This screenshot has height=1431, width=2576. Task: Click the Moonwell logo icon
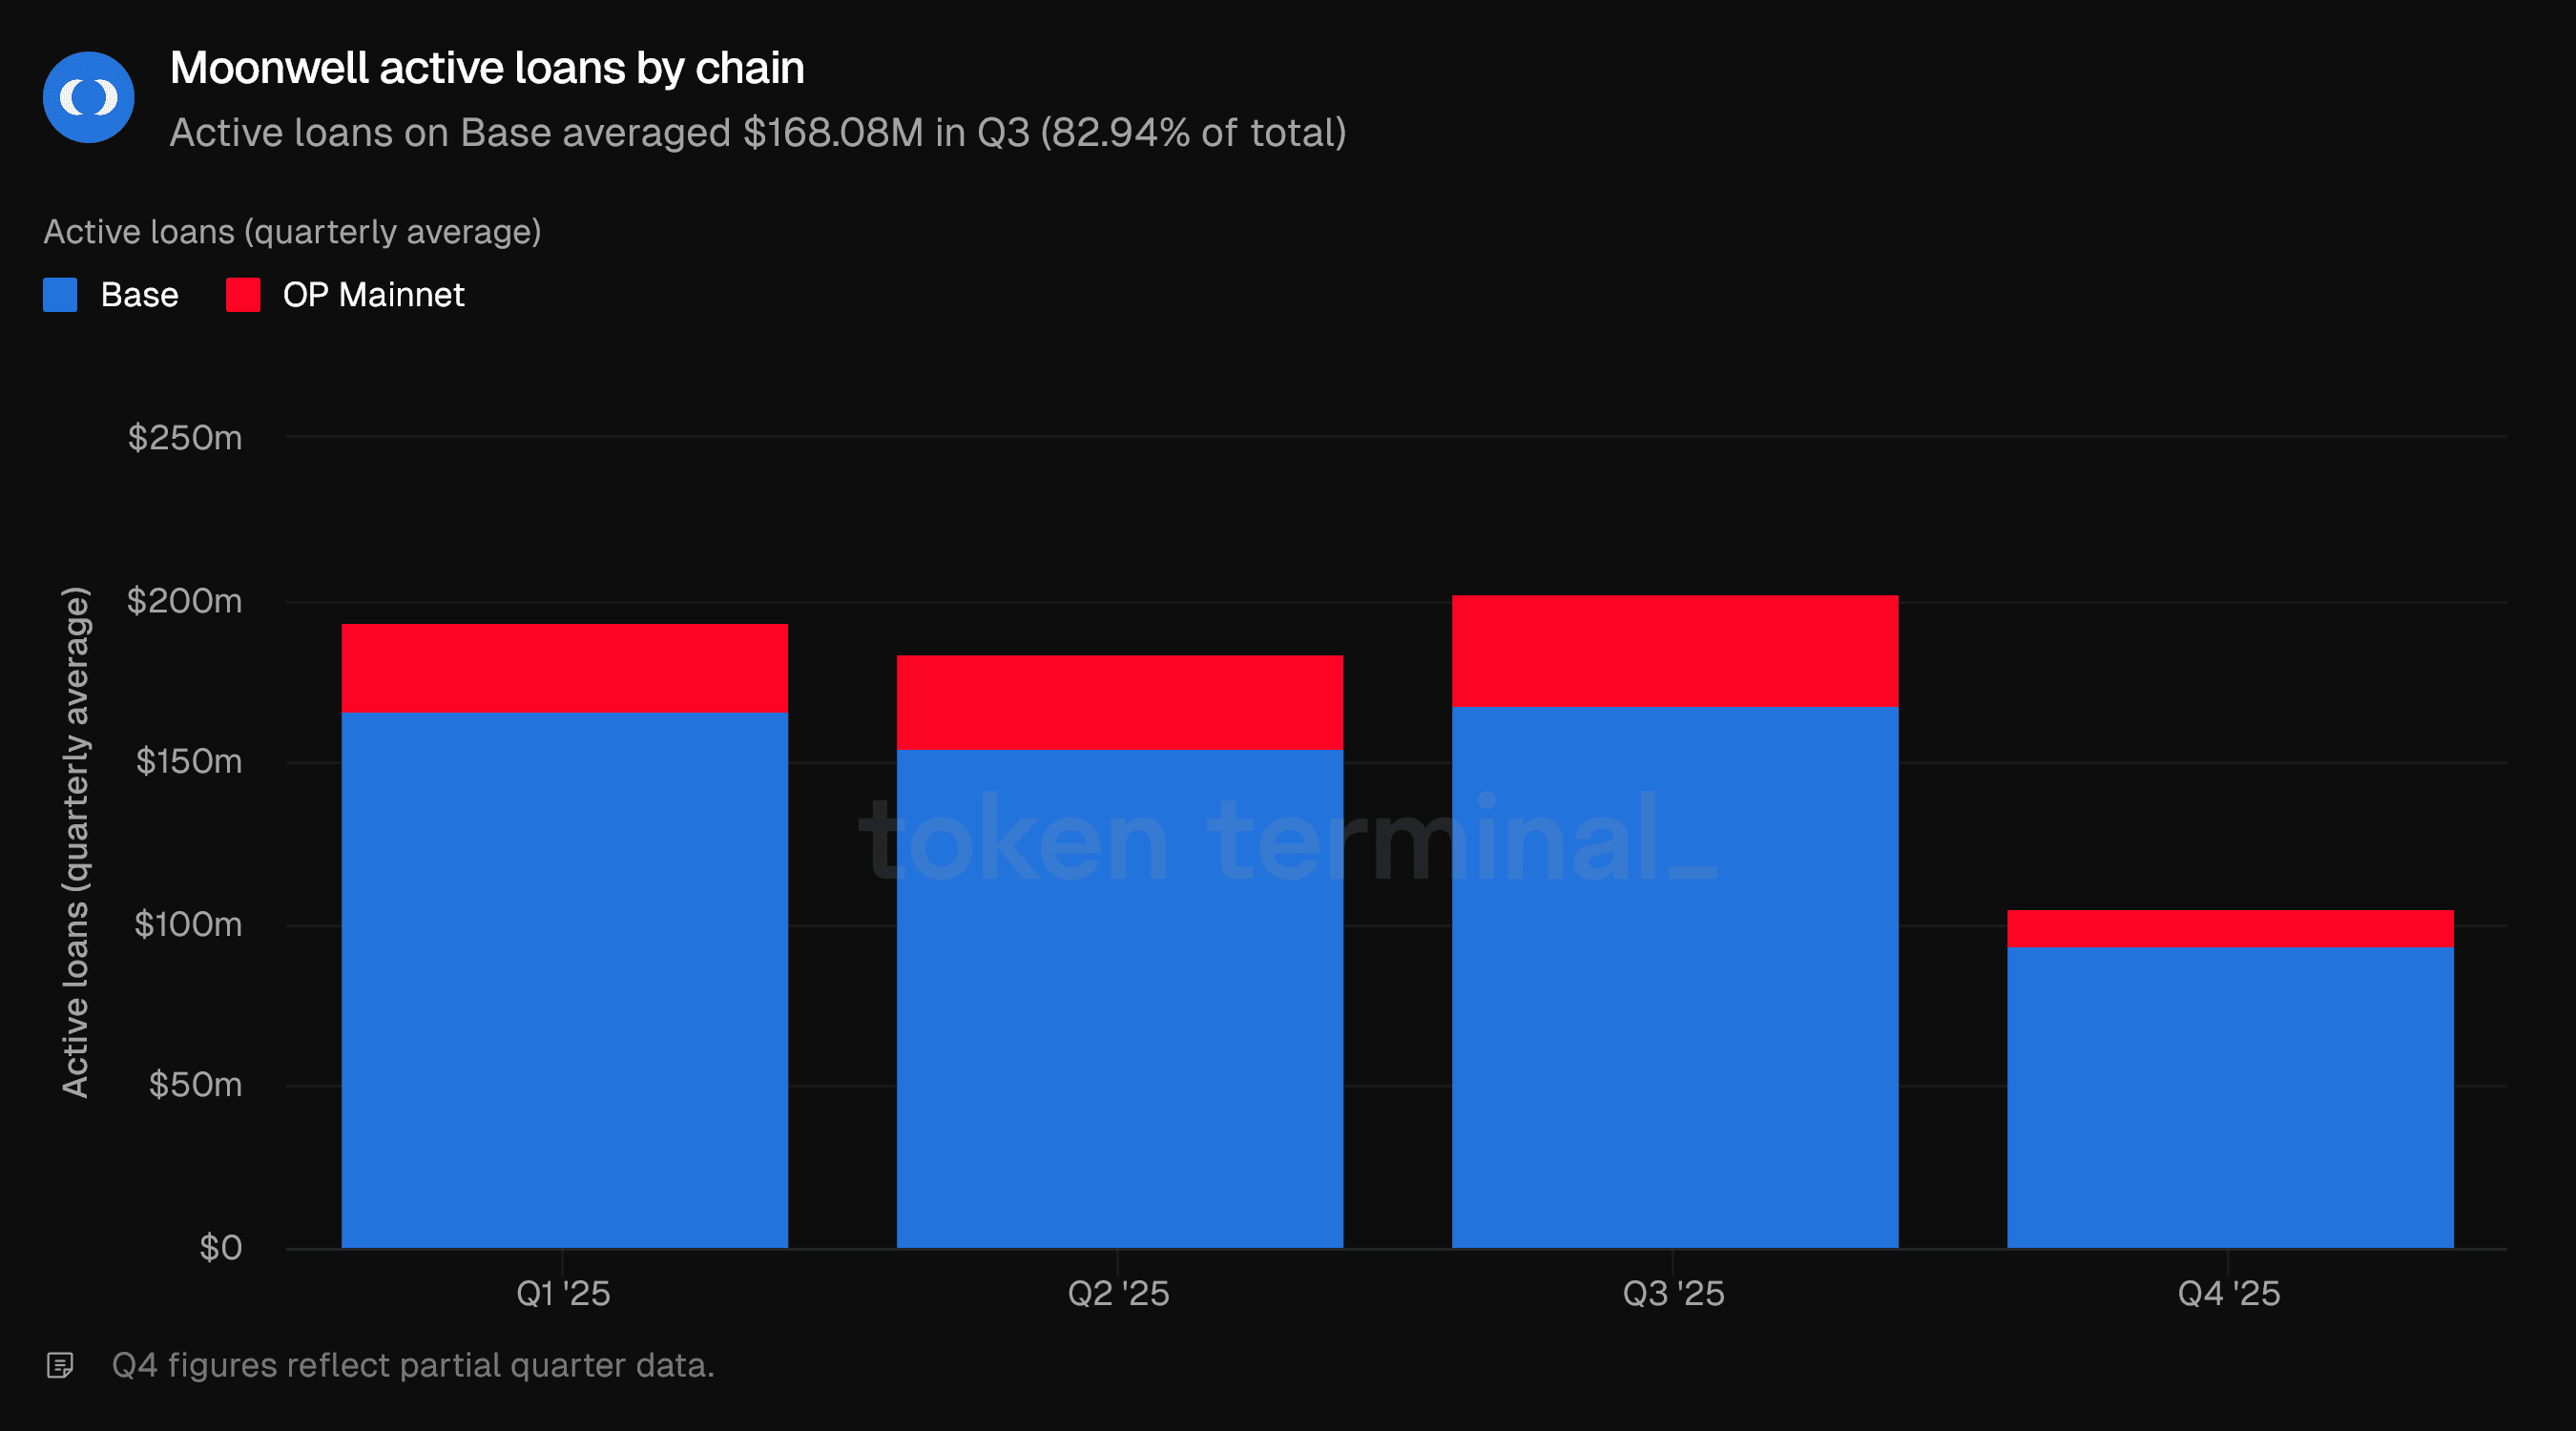point(88,98)
